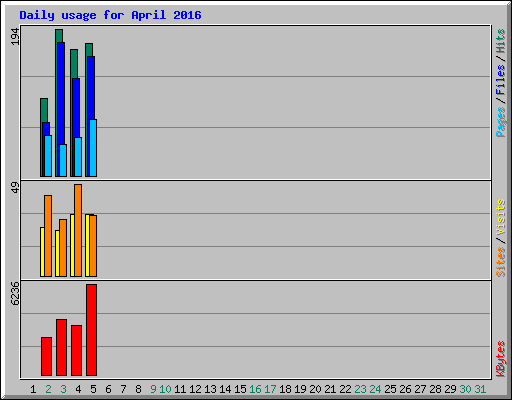The image size is (512, 400).
Task: Click the green Hits legend label
Action: (500, 41)
